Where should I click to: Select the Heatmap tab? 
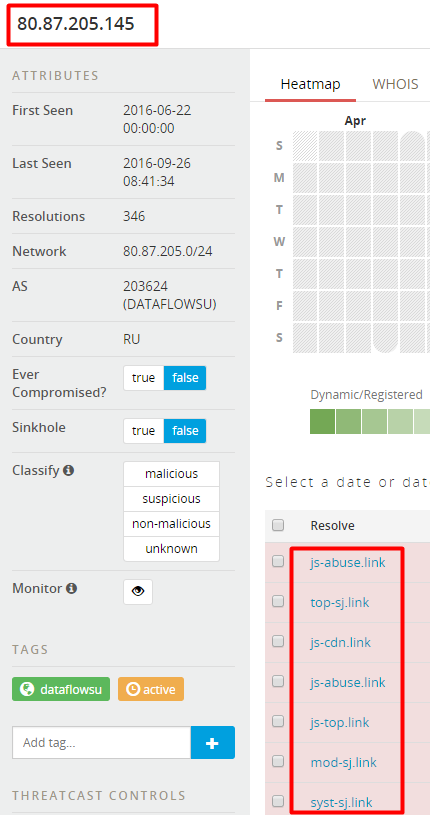tap(310, 84)
